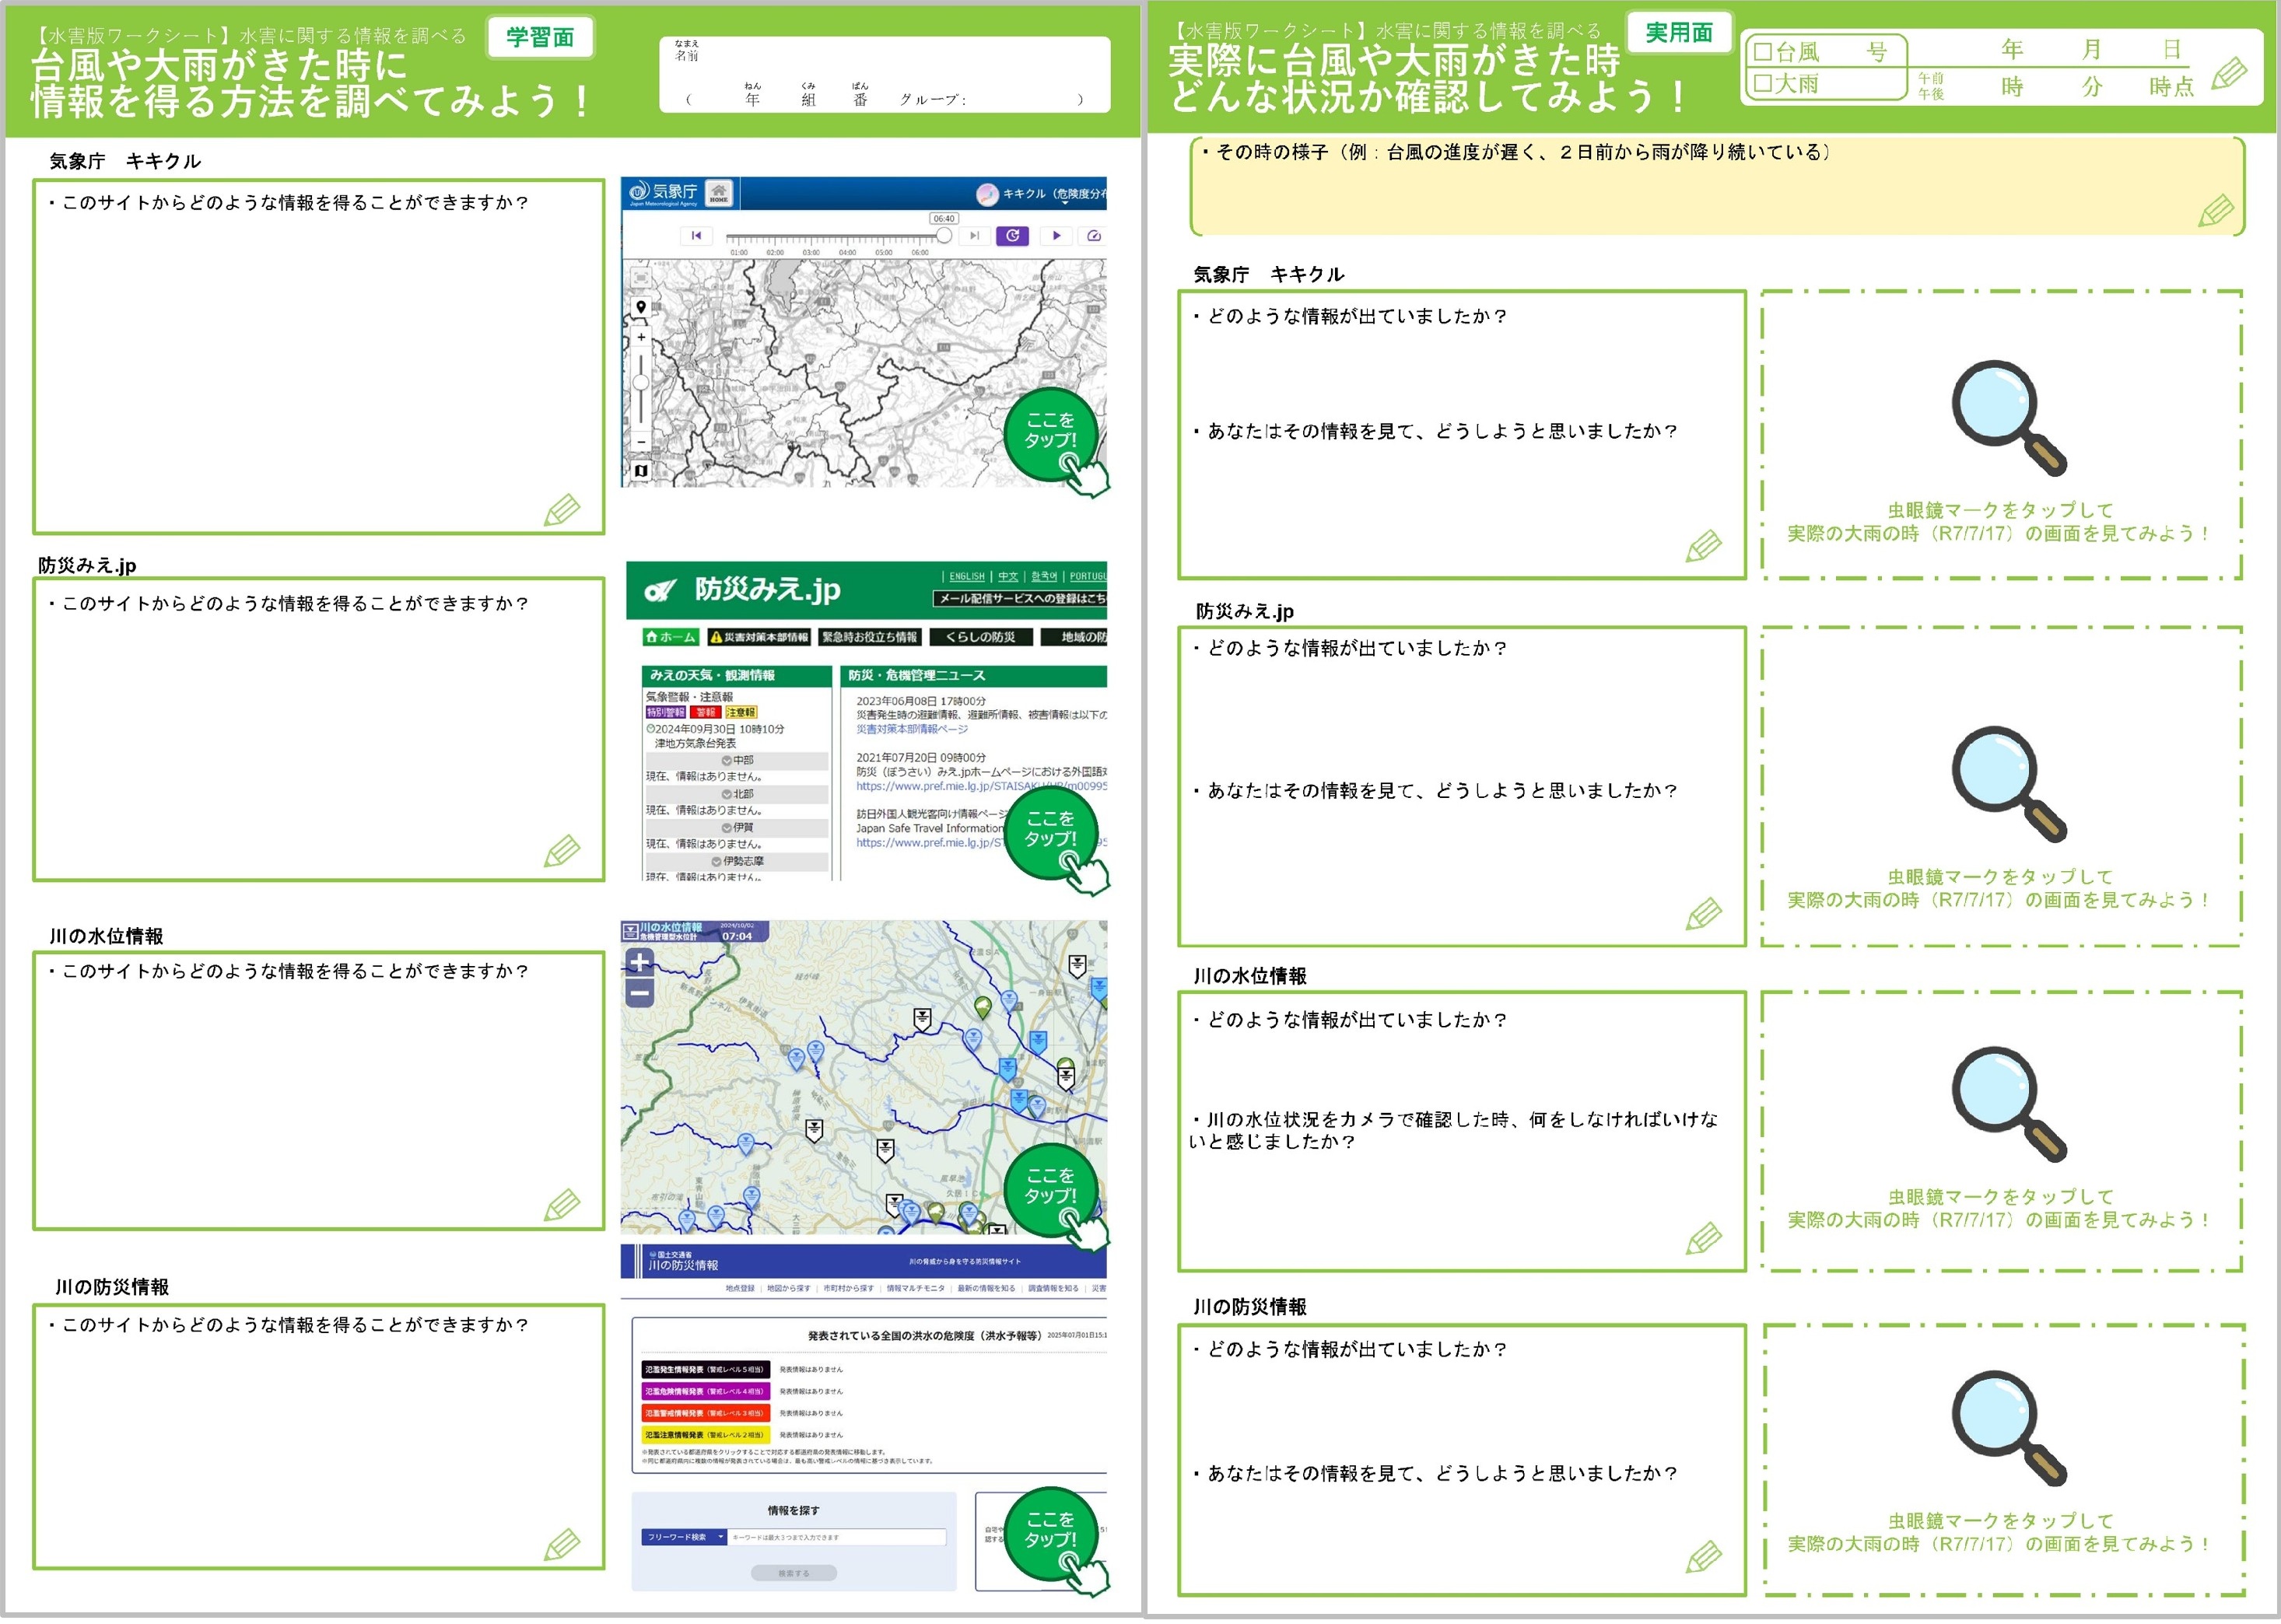Check the 大雨 checkbox
2281x1624 pixels.
tap(1763, 83)
